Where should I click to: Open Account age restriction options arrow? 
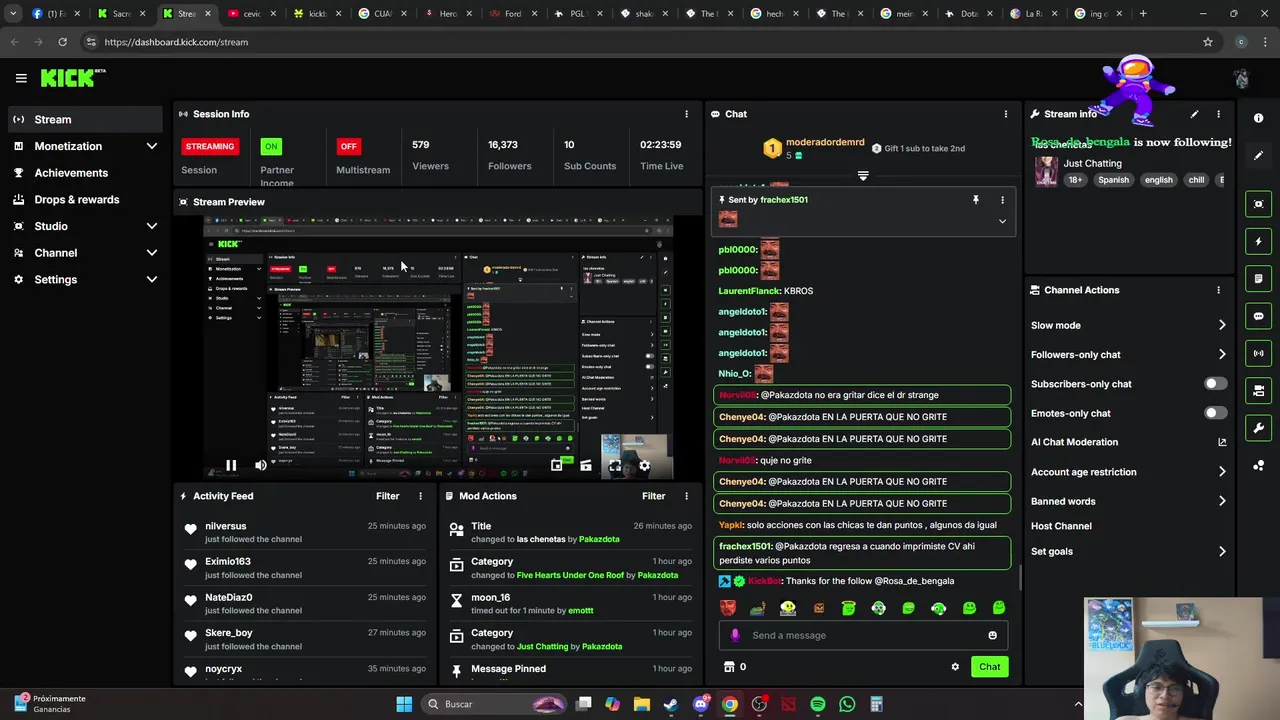click(x=1222, y=472)
